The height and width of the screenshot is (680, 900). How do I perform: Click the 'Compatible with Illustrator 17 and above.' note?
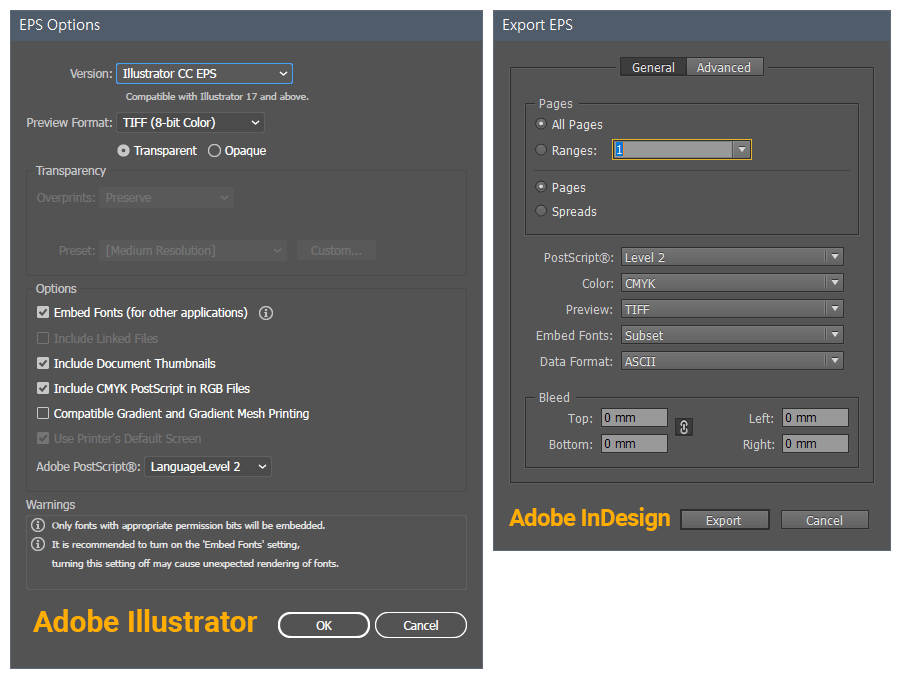tap(217, 96)
